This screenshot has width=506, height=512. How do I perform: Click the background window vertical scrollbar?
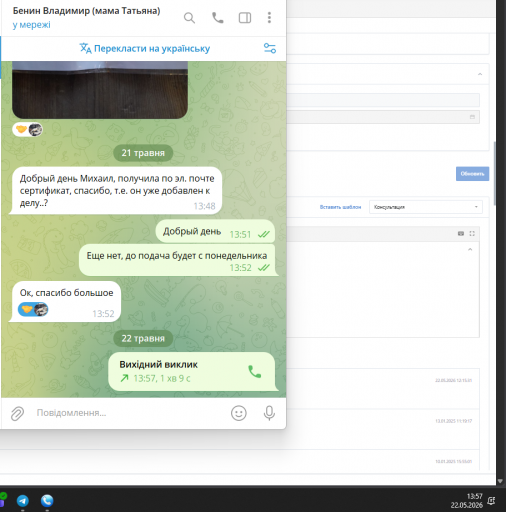[x=495, y=173]
